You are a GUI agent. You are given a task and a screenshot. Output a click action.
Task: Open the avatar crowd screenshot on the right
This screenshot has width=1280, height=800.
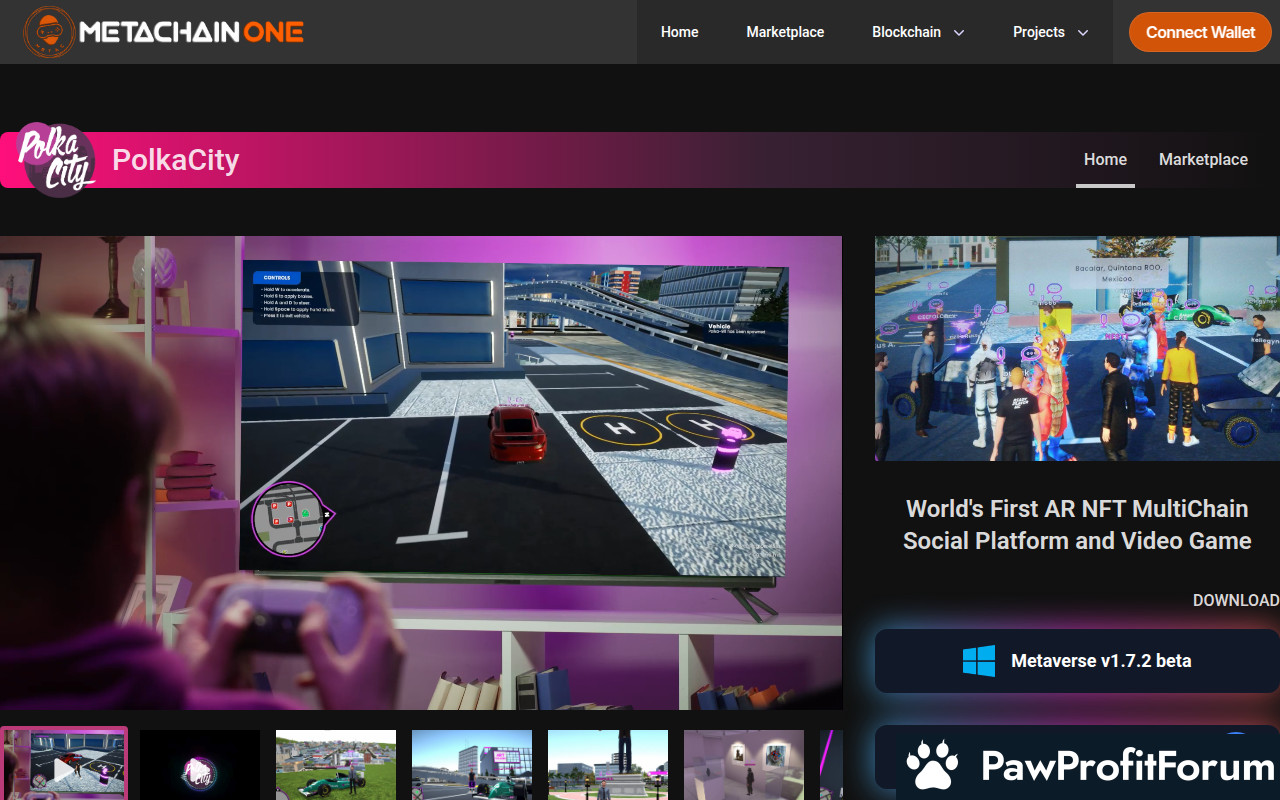[1076, 348]
